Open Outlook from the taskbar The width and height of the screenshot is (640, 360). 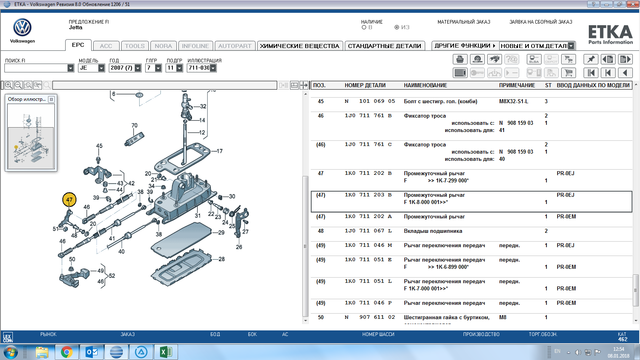tap(91, 352)
